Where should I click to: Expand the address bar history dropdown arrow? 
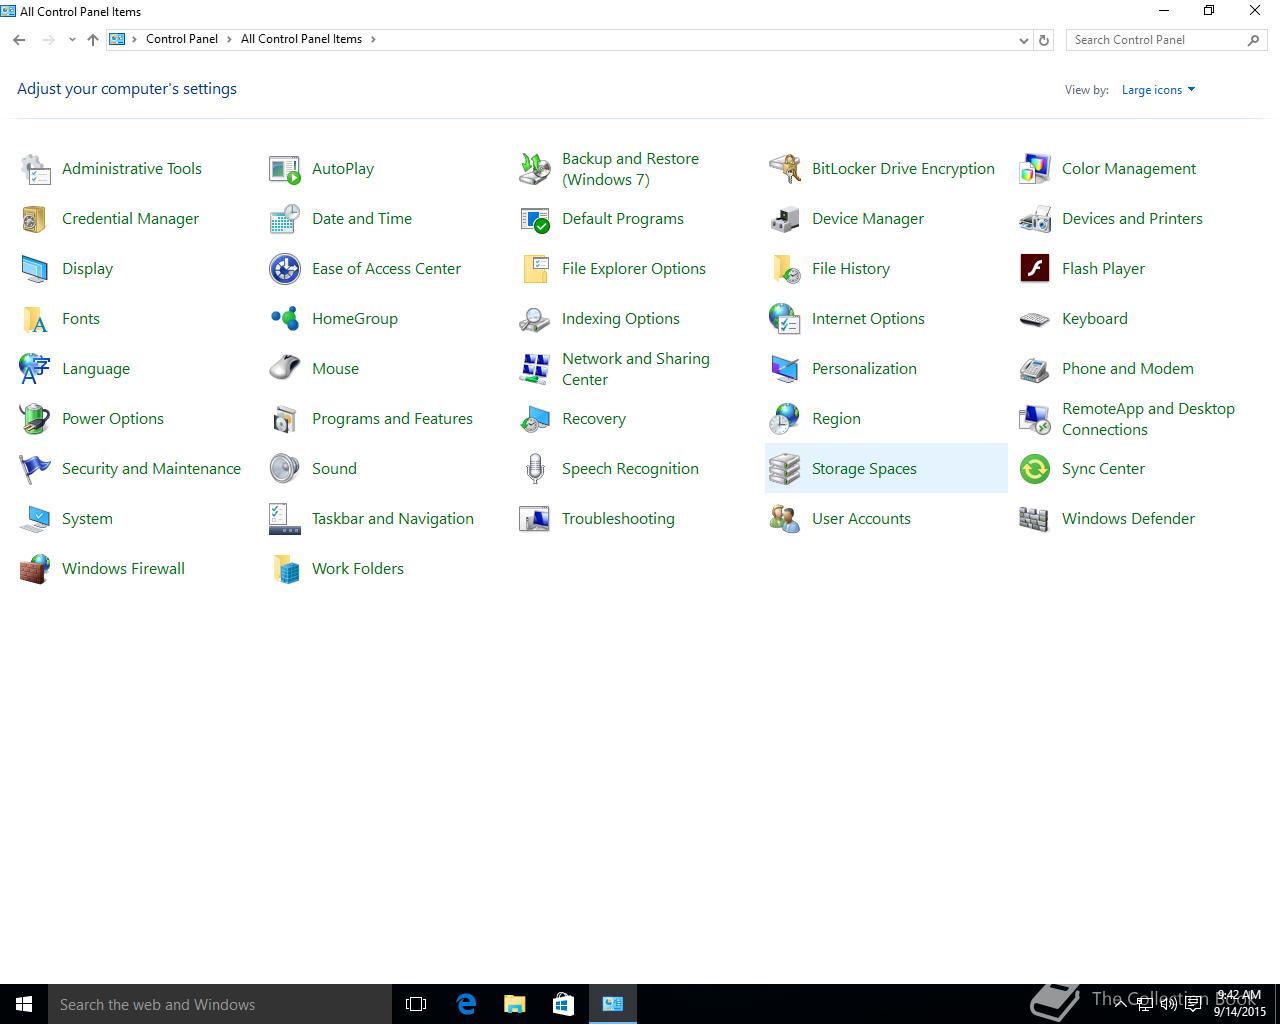(1023, 40)
